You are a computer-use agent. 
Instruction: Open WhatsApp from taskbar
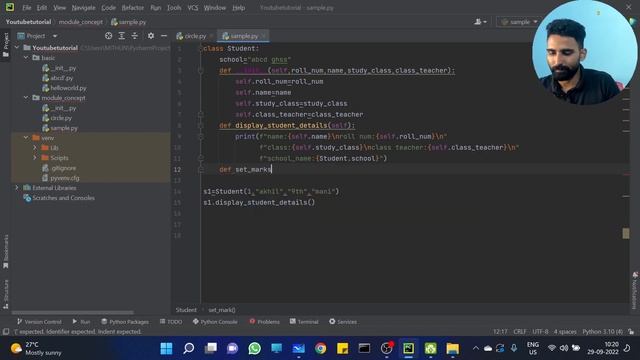pos(254,349)
